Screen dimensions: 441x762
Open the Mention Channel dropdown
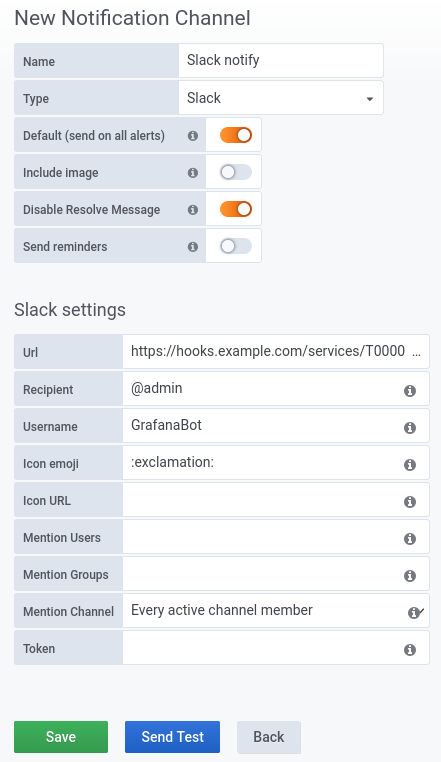pos(276,610)
